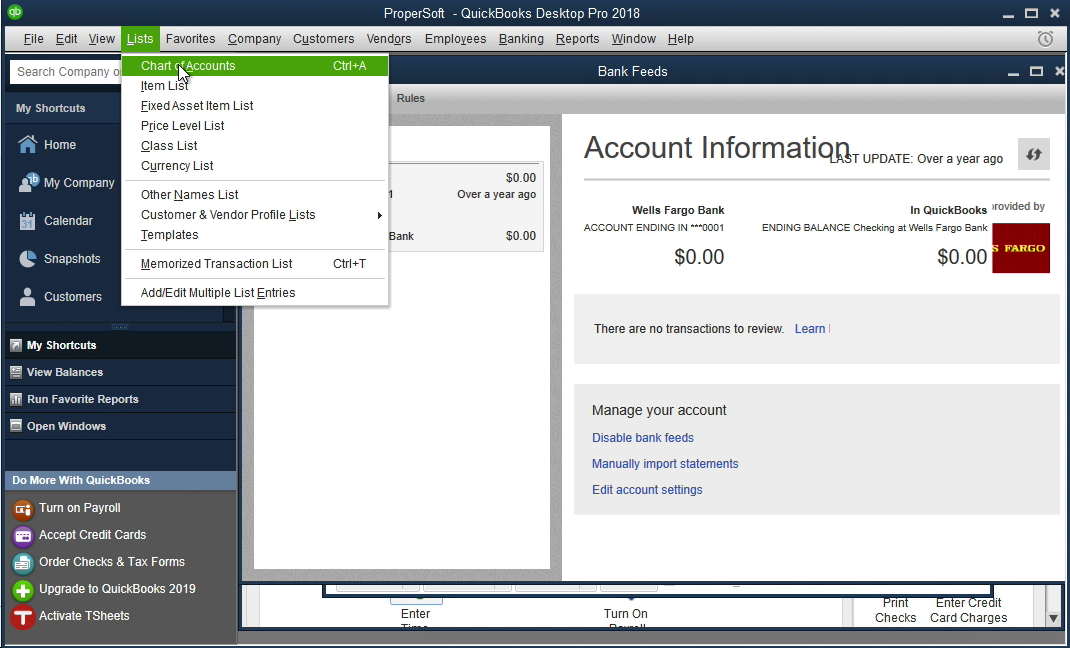Viewport: 1070px width, 648px height.
Task: Open Memorized Transaction List
Action: pyautogui.click(x=255, y=264)
